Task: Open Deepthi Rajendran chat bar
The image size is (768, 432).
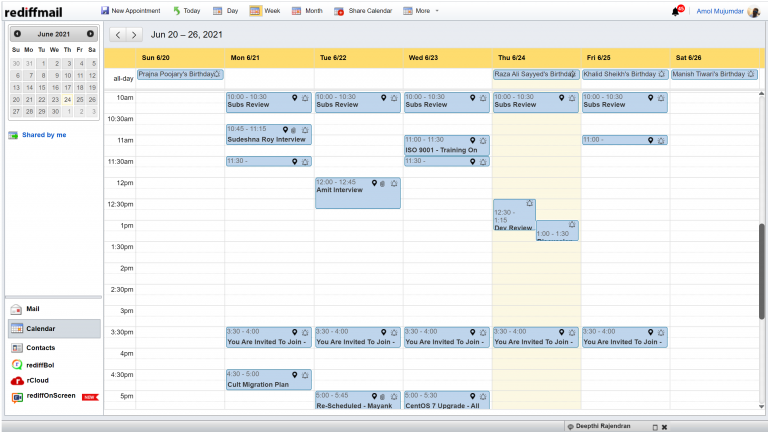Action: point(602,426)
